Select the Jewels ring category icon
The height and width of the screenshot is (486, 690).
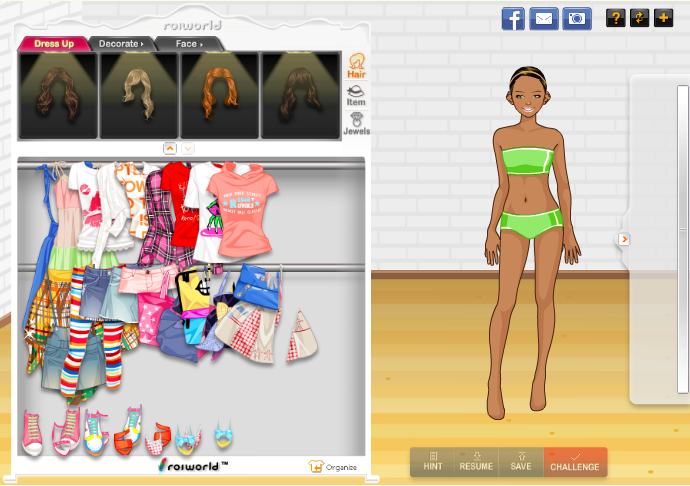356,124
